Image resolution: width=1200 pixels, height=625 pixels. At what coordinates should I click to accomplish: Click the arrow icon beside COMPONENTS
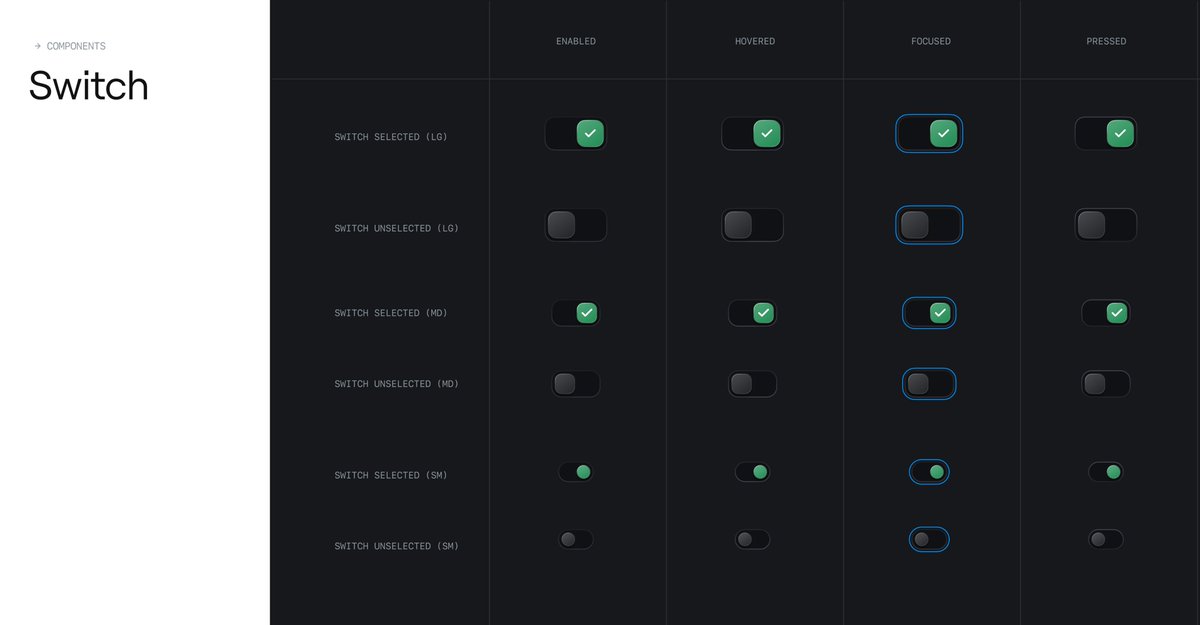tap(37, 46)
